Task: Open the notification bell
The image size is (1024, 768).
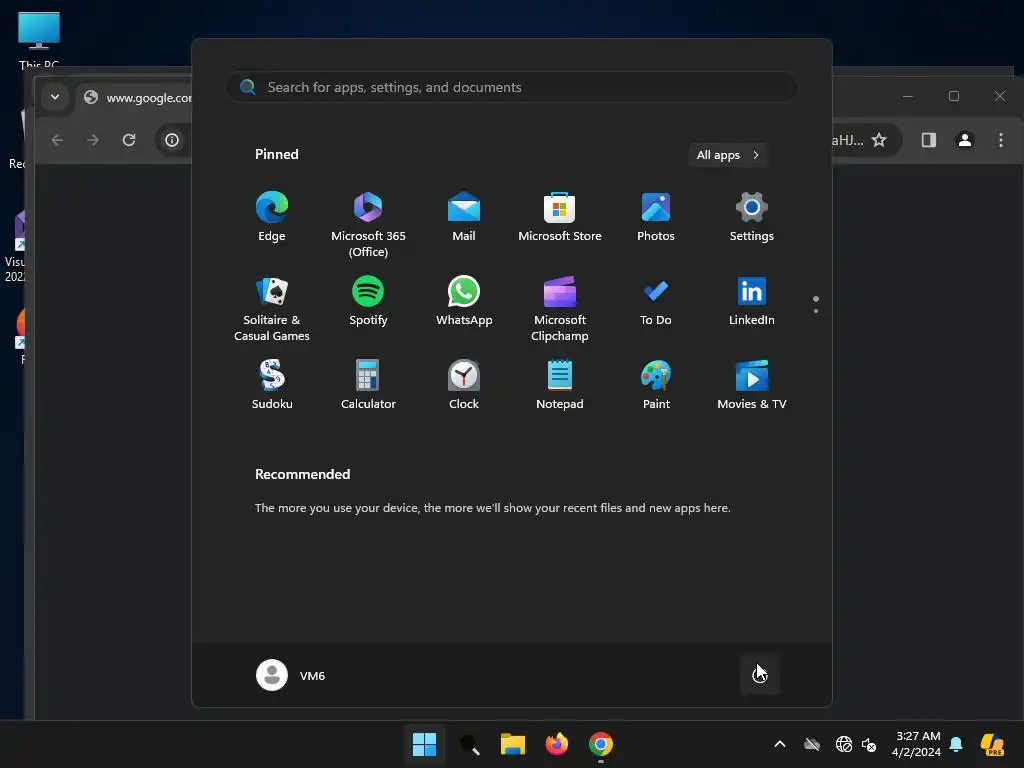Action: click(956, 744)
